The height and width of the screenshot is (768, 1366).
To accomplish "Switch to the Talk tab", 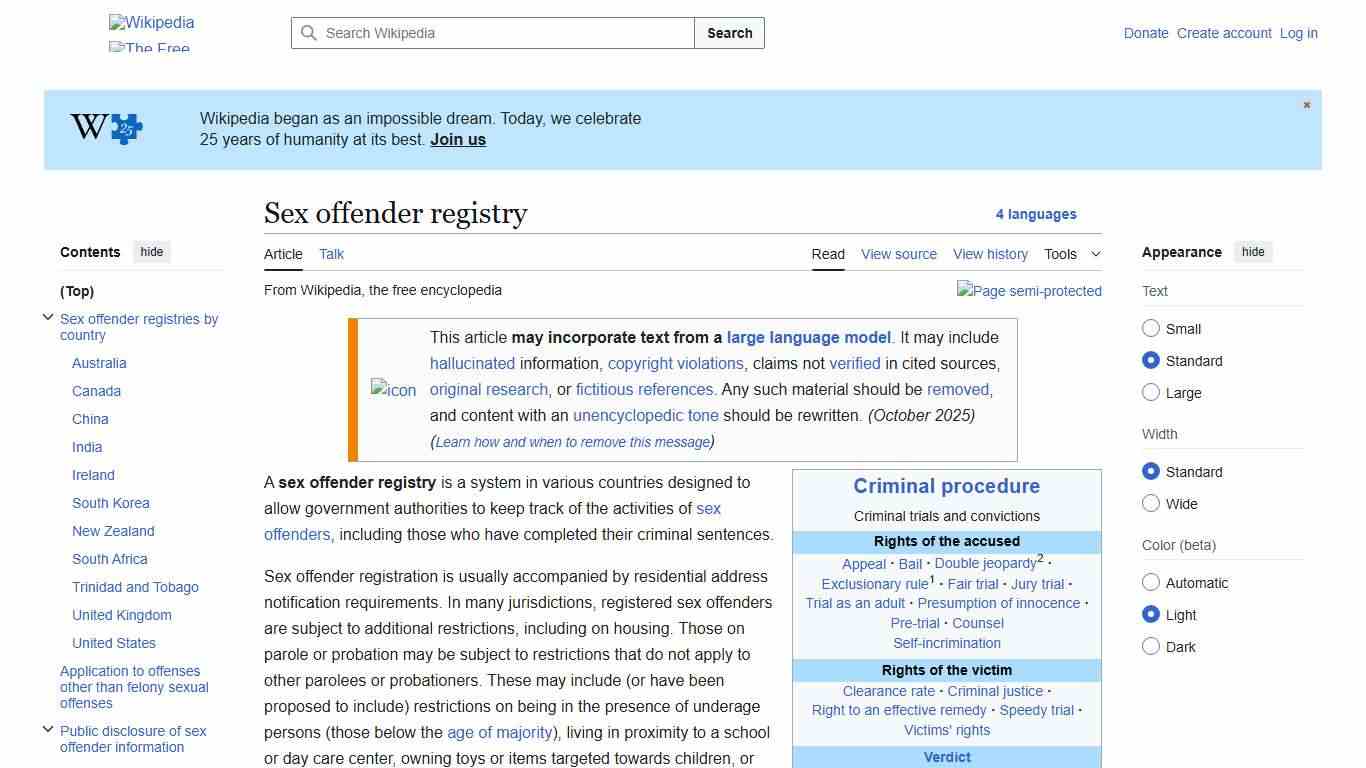I will click(x=331, y=254).
